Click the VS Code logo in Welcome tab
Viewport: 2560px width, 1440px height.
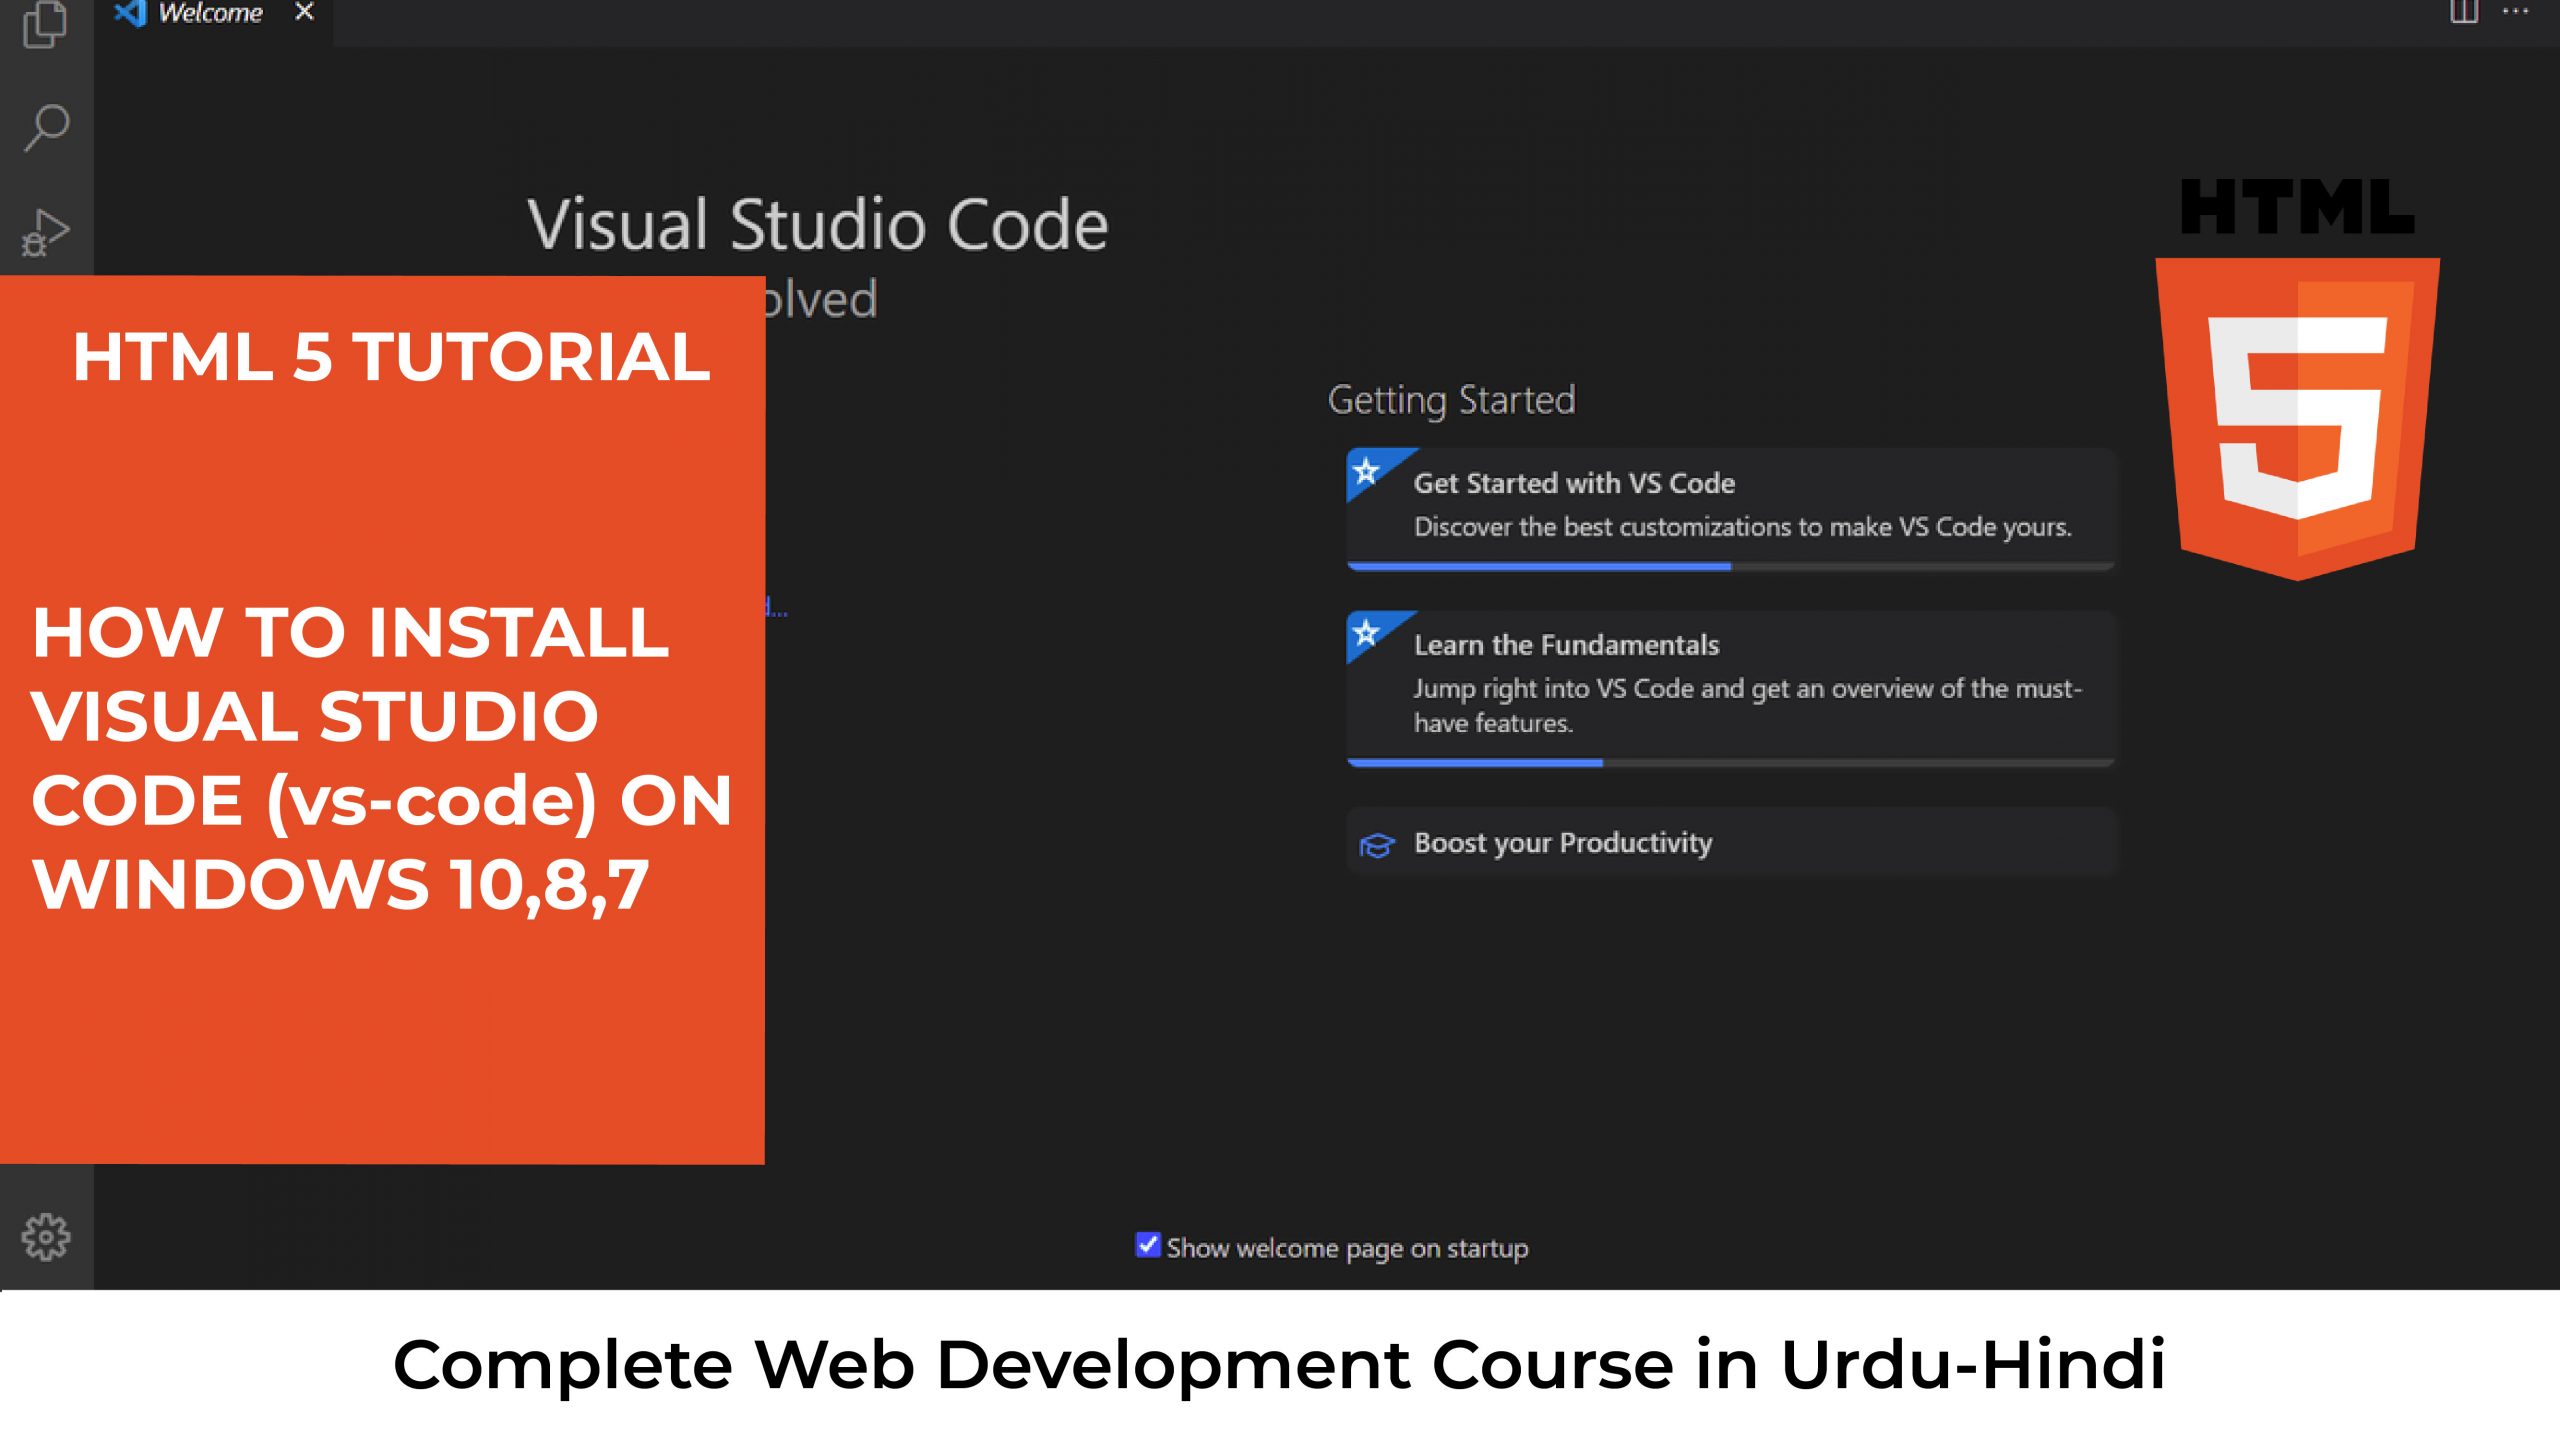click(x=130, y=12)
